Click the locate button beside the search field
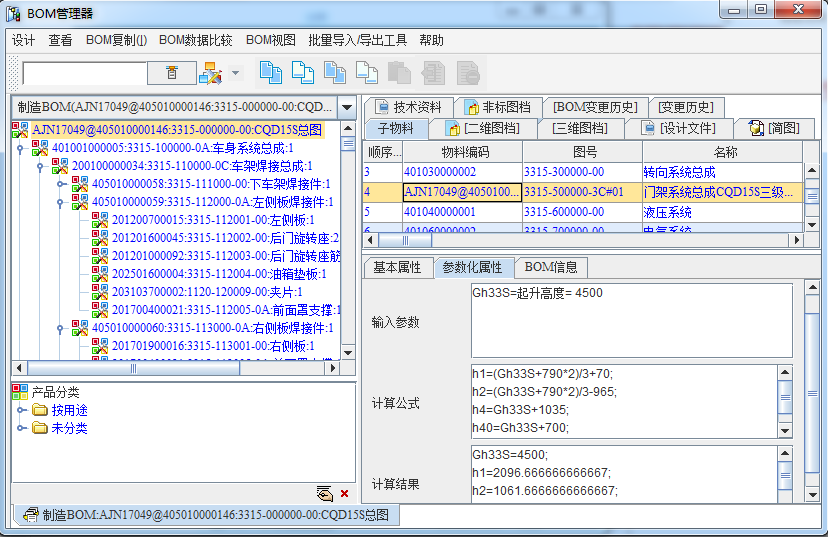Image resolution: width=828 pixels, height=537 pixels. [171, 73]
